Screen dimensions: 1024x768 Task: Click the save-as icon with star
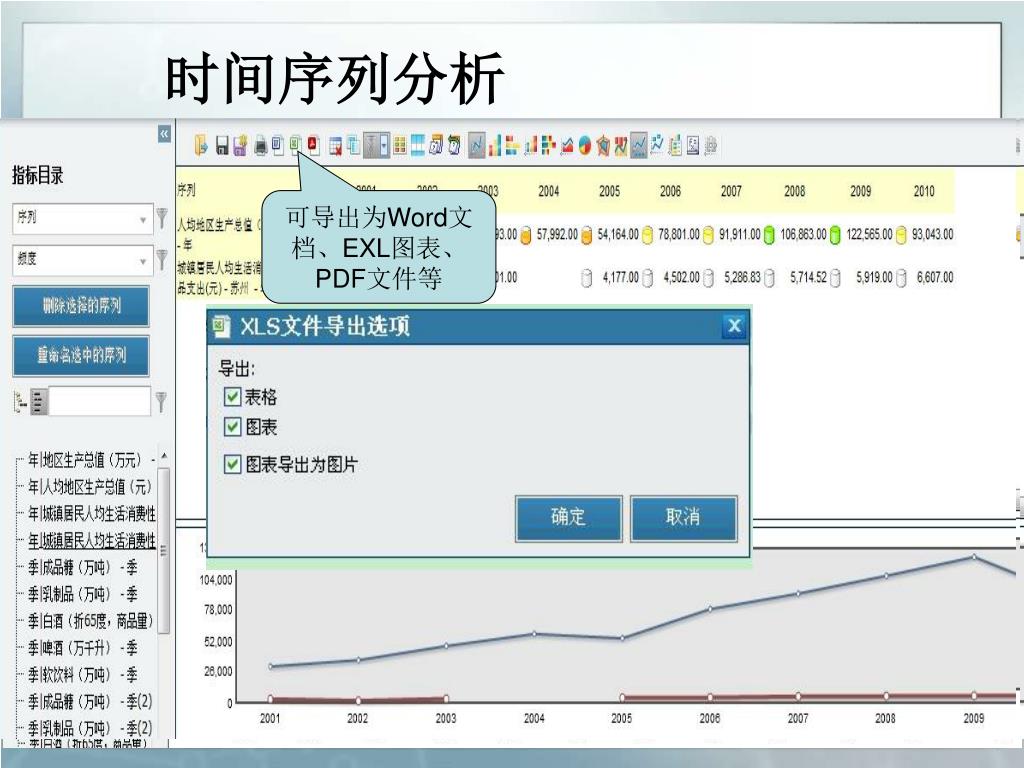point(240,145)
